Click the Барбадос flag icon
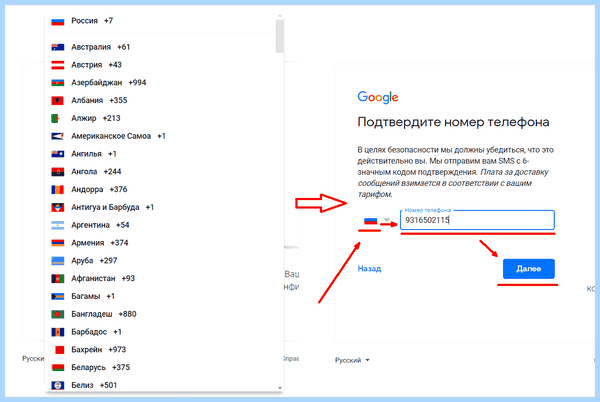 pos(58,332)
